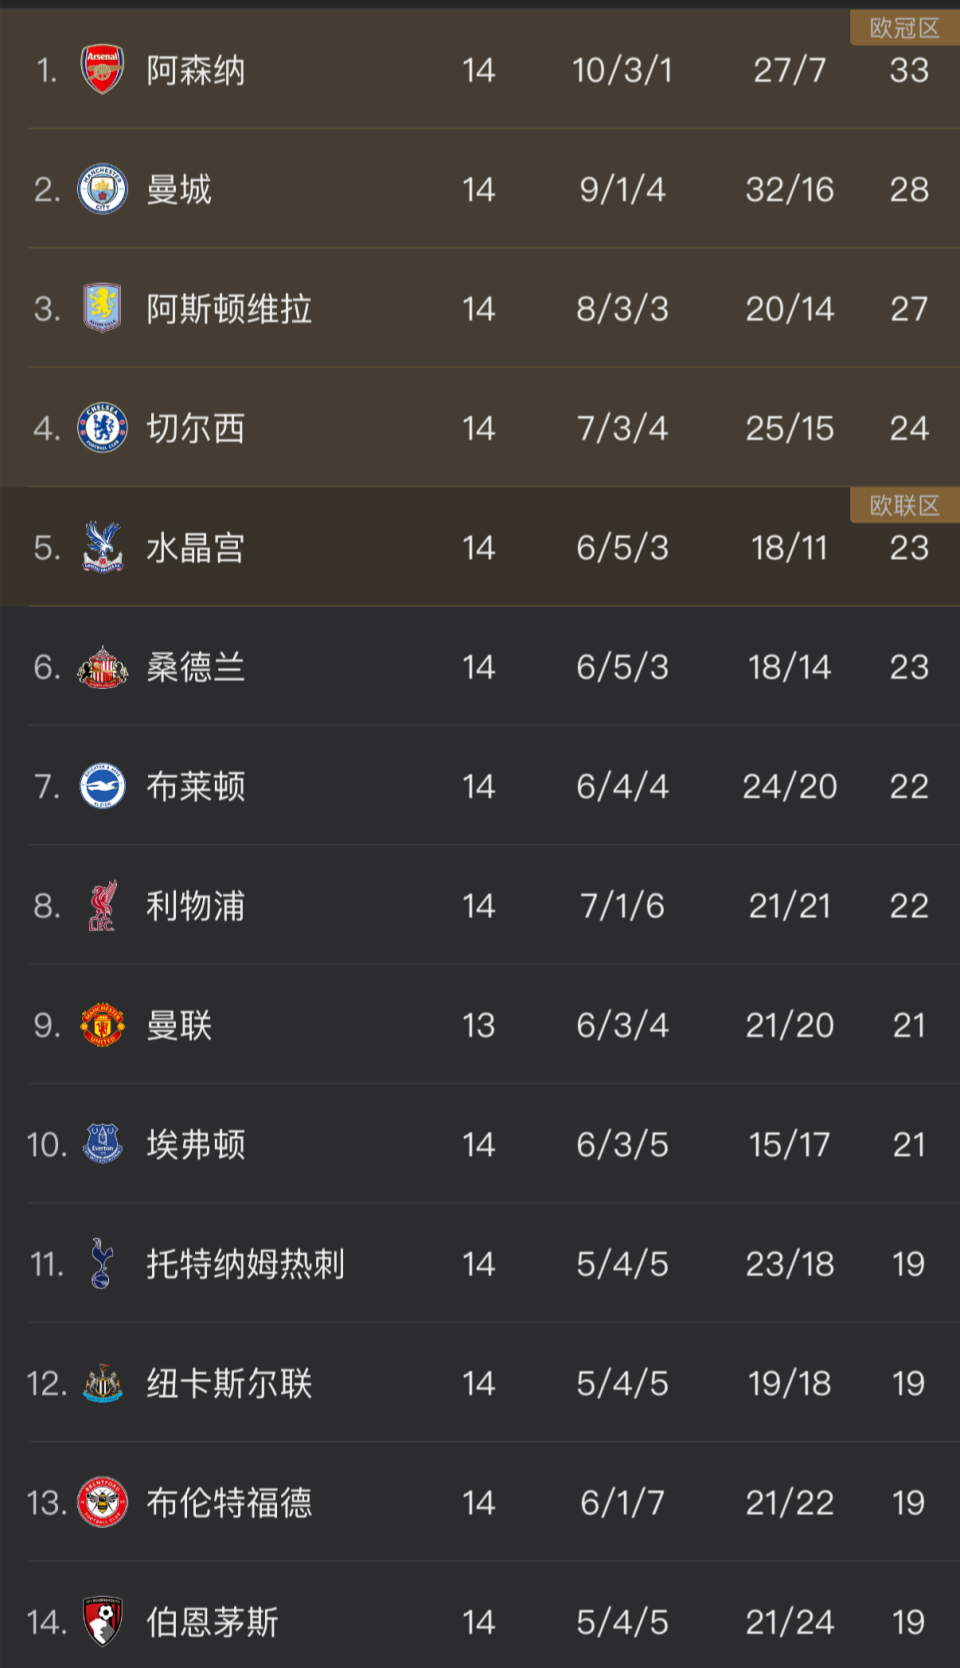
Task: Open the Chelsea club crest
Action: (102, 428)
